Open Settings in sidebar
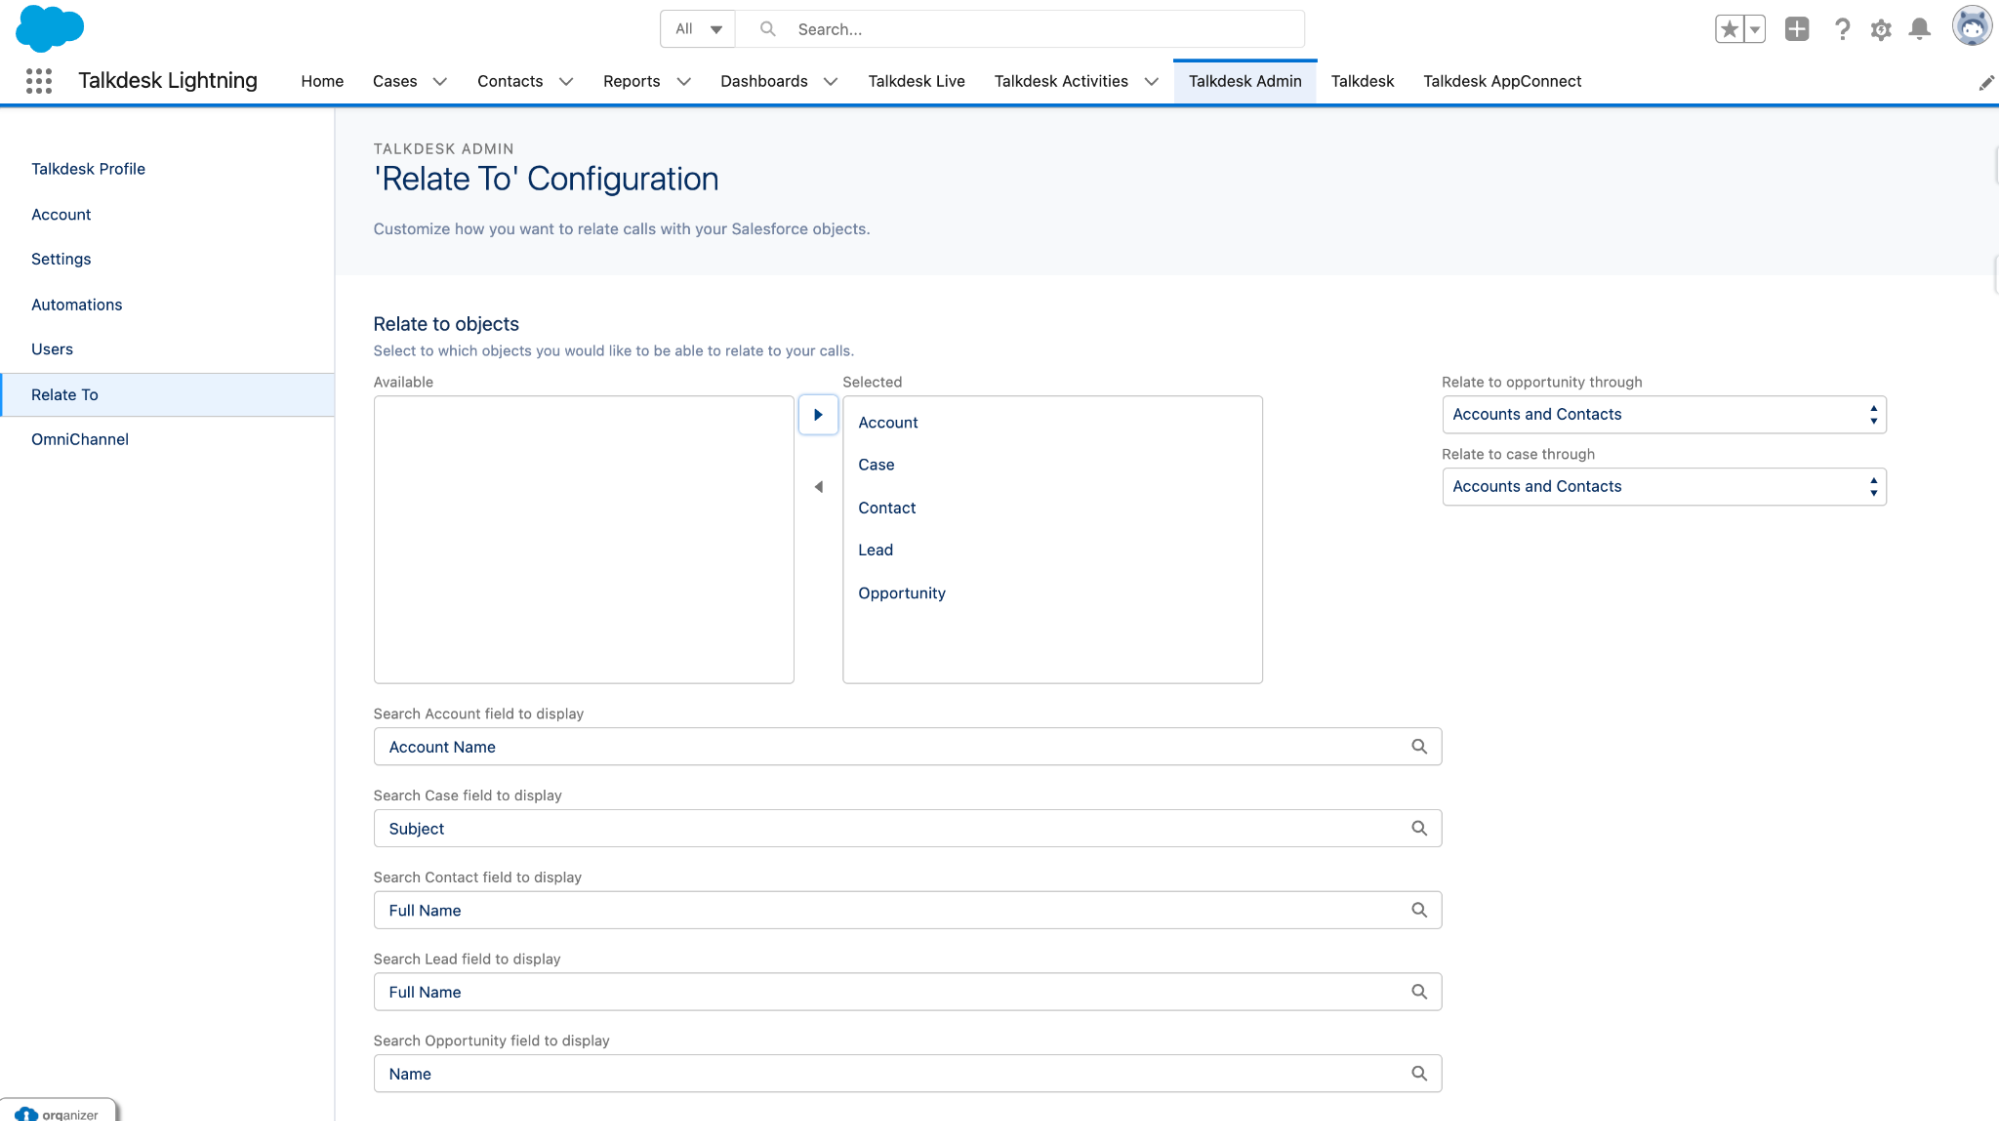 click(61, 259)
